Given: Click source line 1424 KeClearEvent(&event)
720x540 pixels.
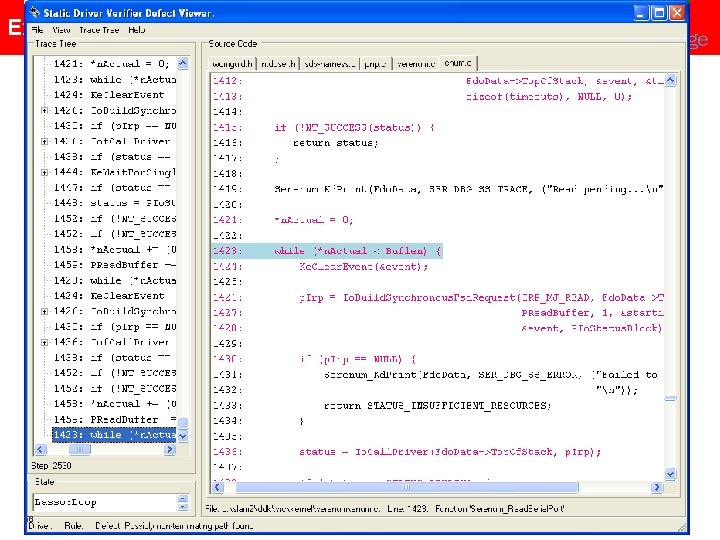Looking at the screenshot, I should click(x=363, y=267).
